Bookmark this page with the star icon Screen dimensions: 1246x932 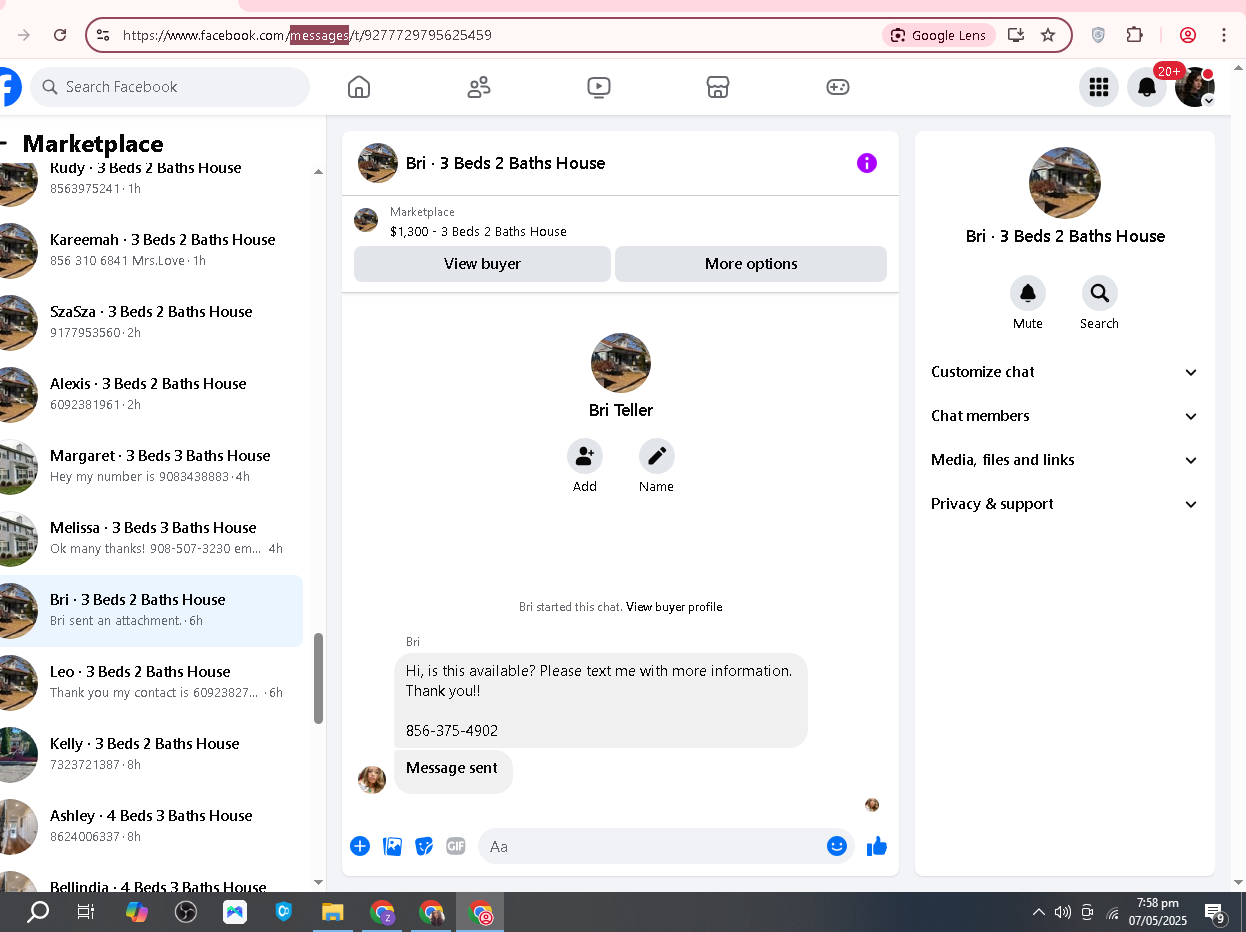tap(1048, 35)
